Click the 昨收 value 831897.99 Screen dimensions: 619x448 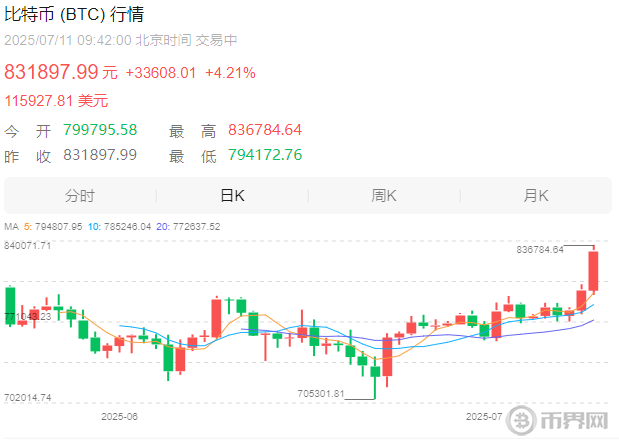pyautogui.click(x=100, y=155)
